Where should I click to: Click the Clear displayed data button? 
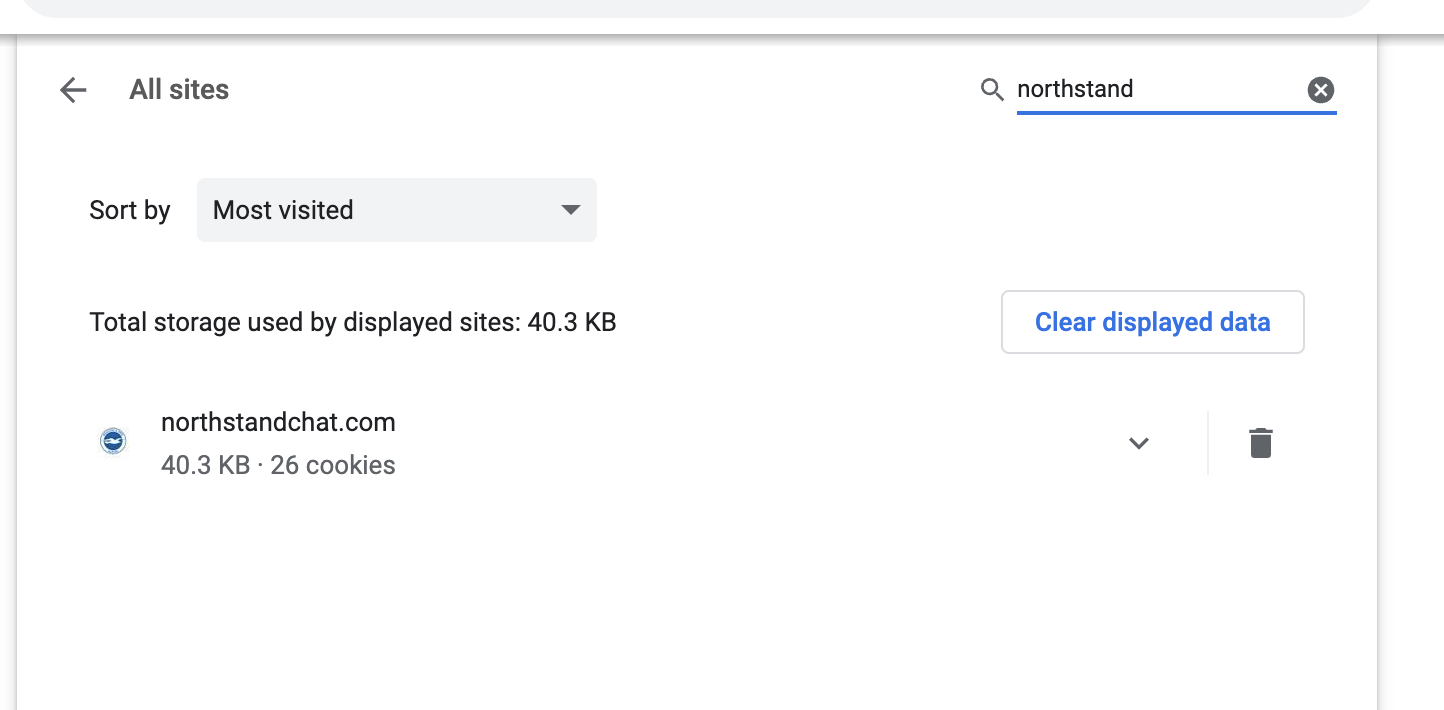[x=1153, y=322]
